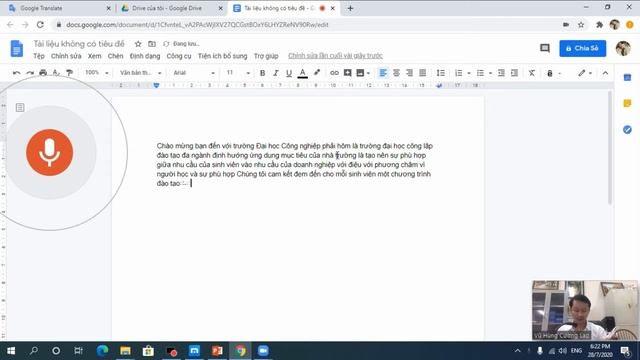This screenshot has width=640, height=360.
Task: Expand the bulleted list options arrow
Action: click(490, 73)
